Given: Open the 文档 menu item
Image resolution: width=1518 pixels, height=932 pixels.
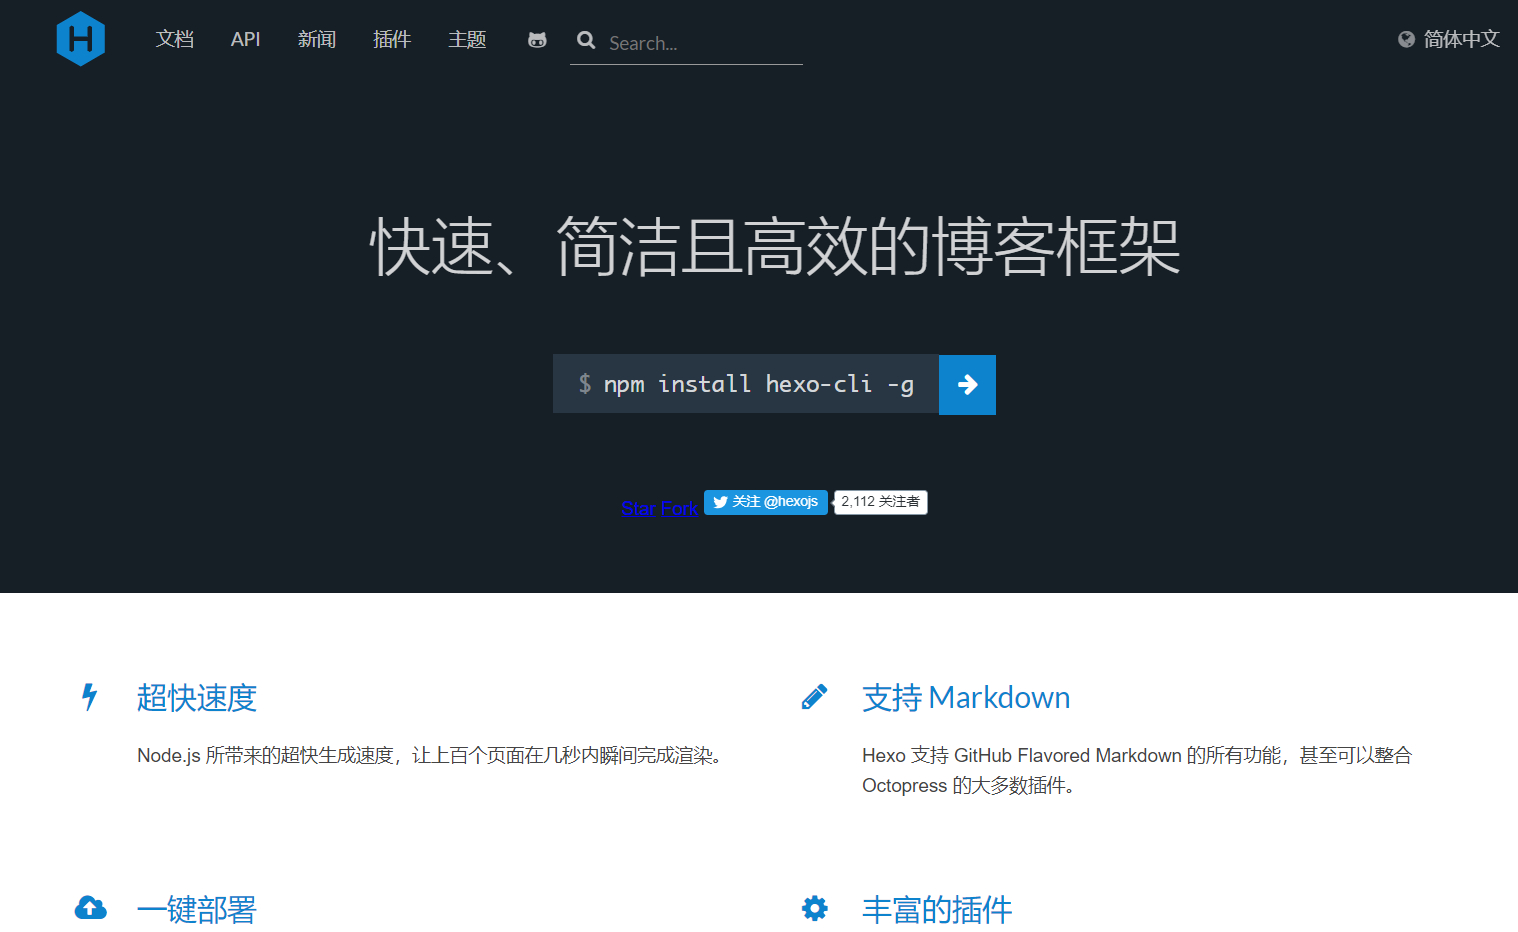Looking at the screenshot, I should pyautogui.click(x=175, y=40).
